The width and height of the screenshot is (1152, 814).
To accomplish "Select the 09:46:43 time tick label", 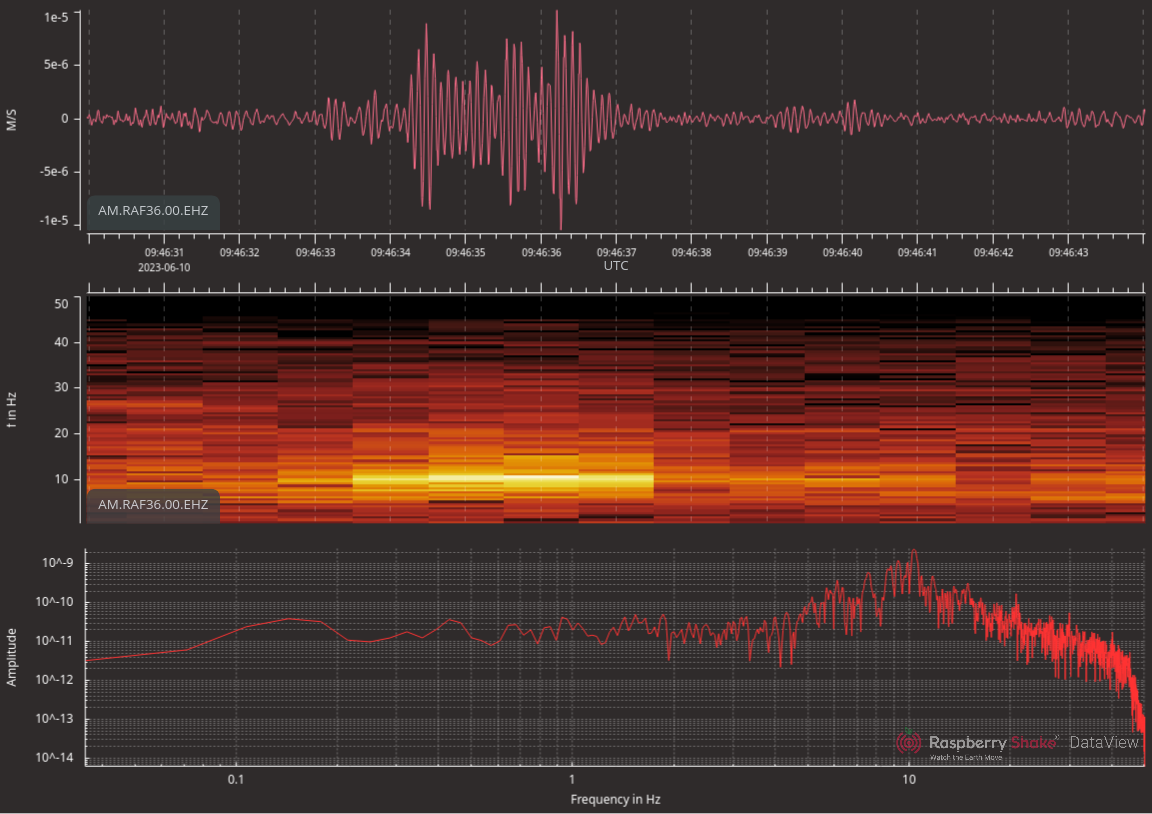I will click(x=1068, y=253).
